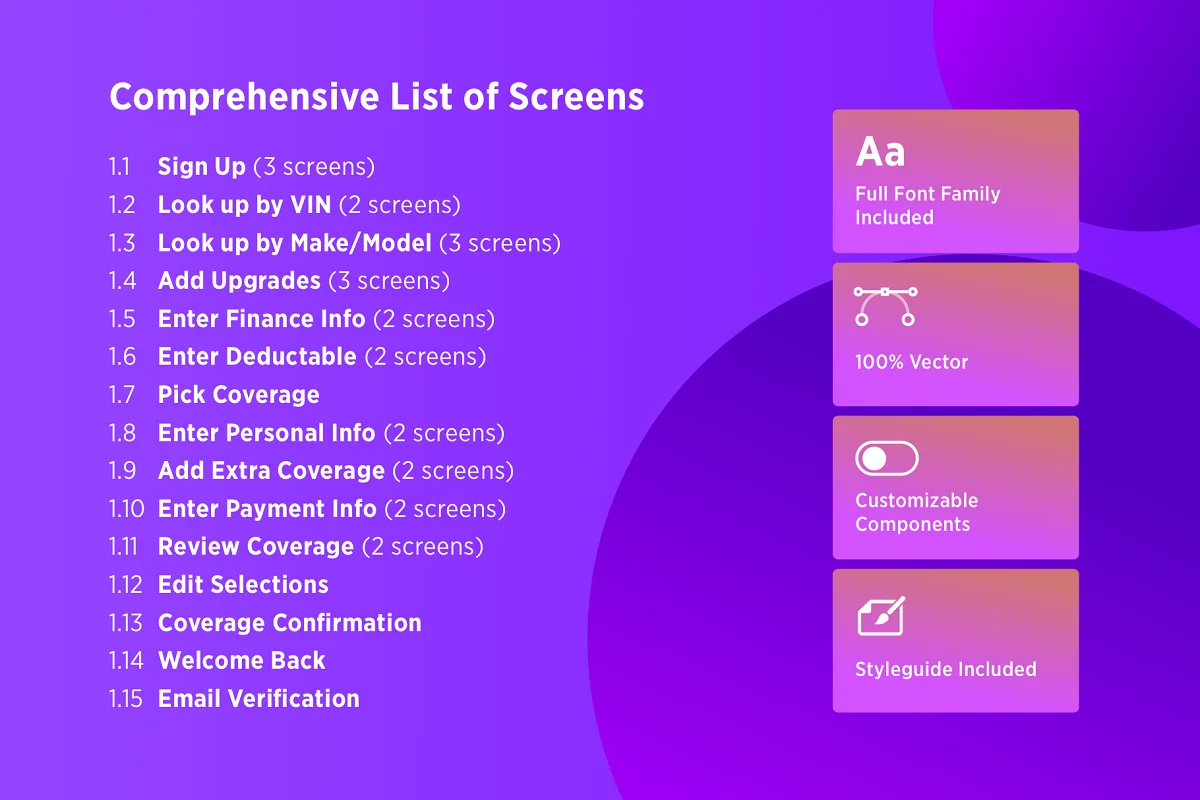The image size is (1200, 800).
Task: Toggle the Customizable Components switch
Action: coord(886,459)
